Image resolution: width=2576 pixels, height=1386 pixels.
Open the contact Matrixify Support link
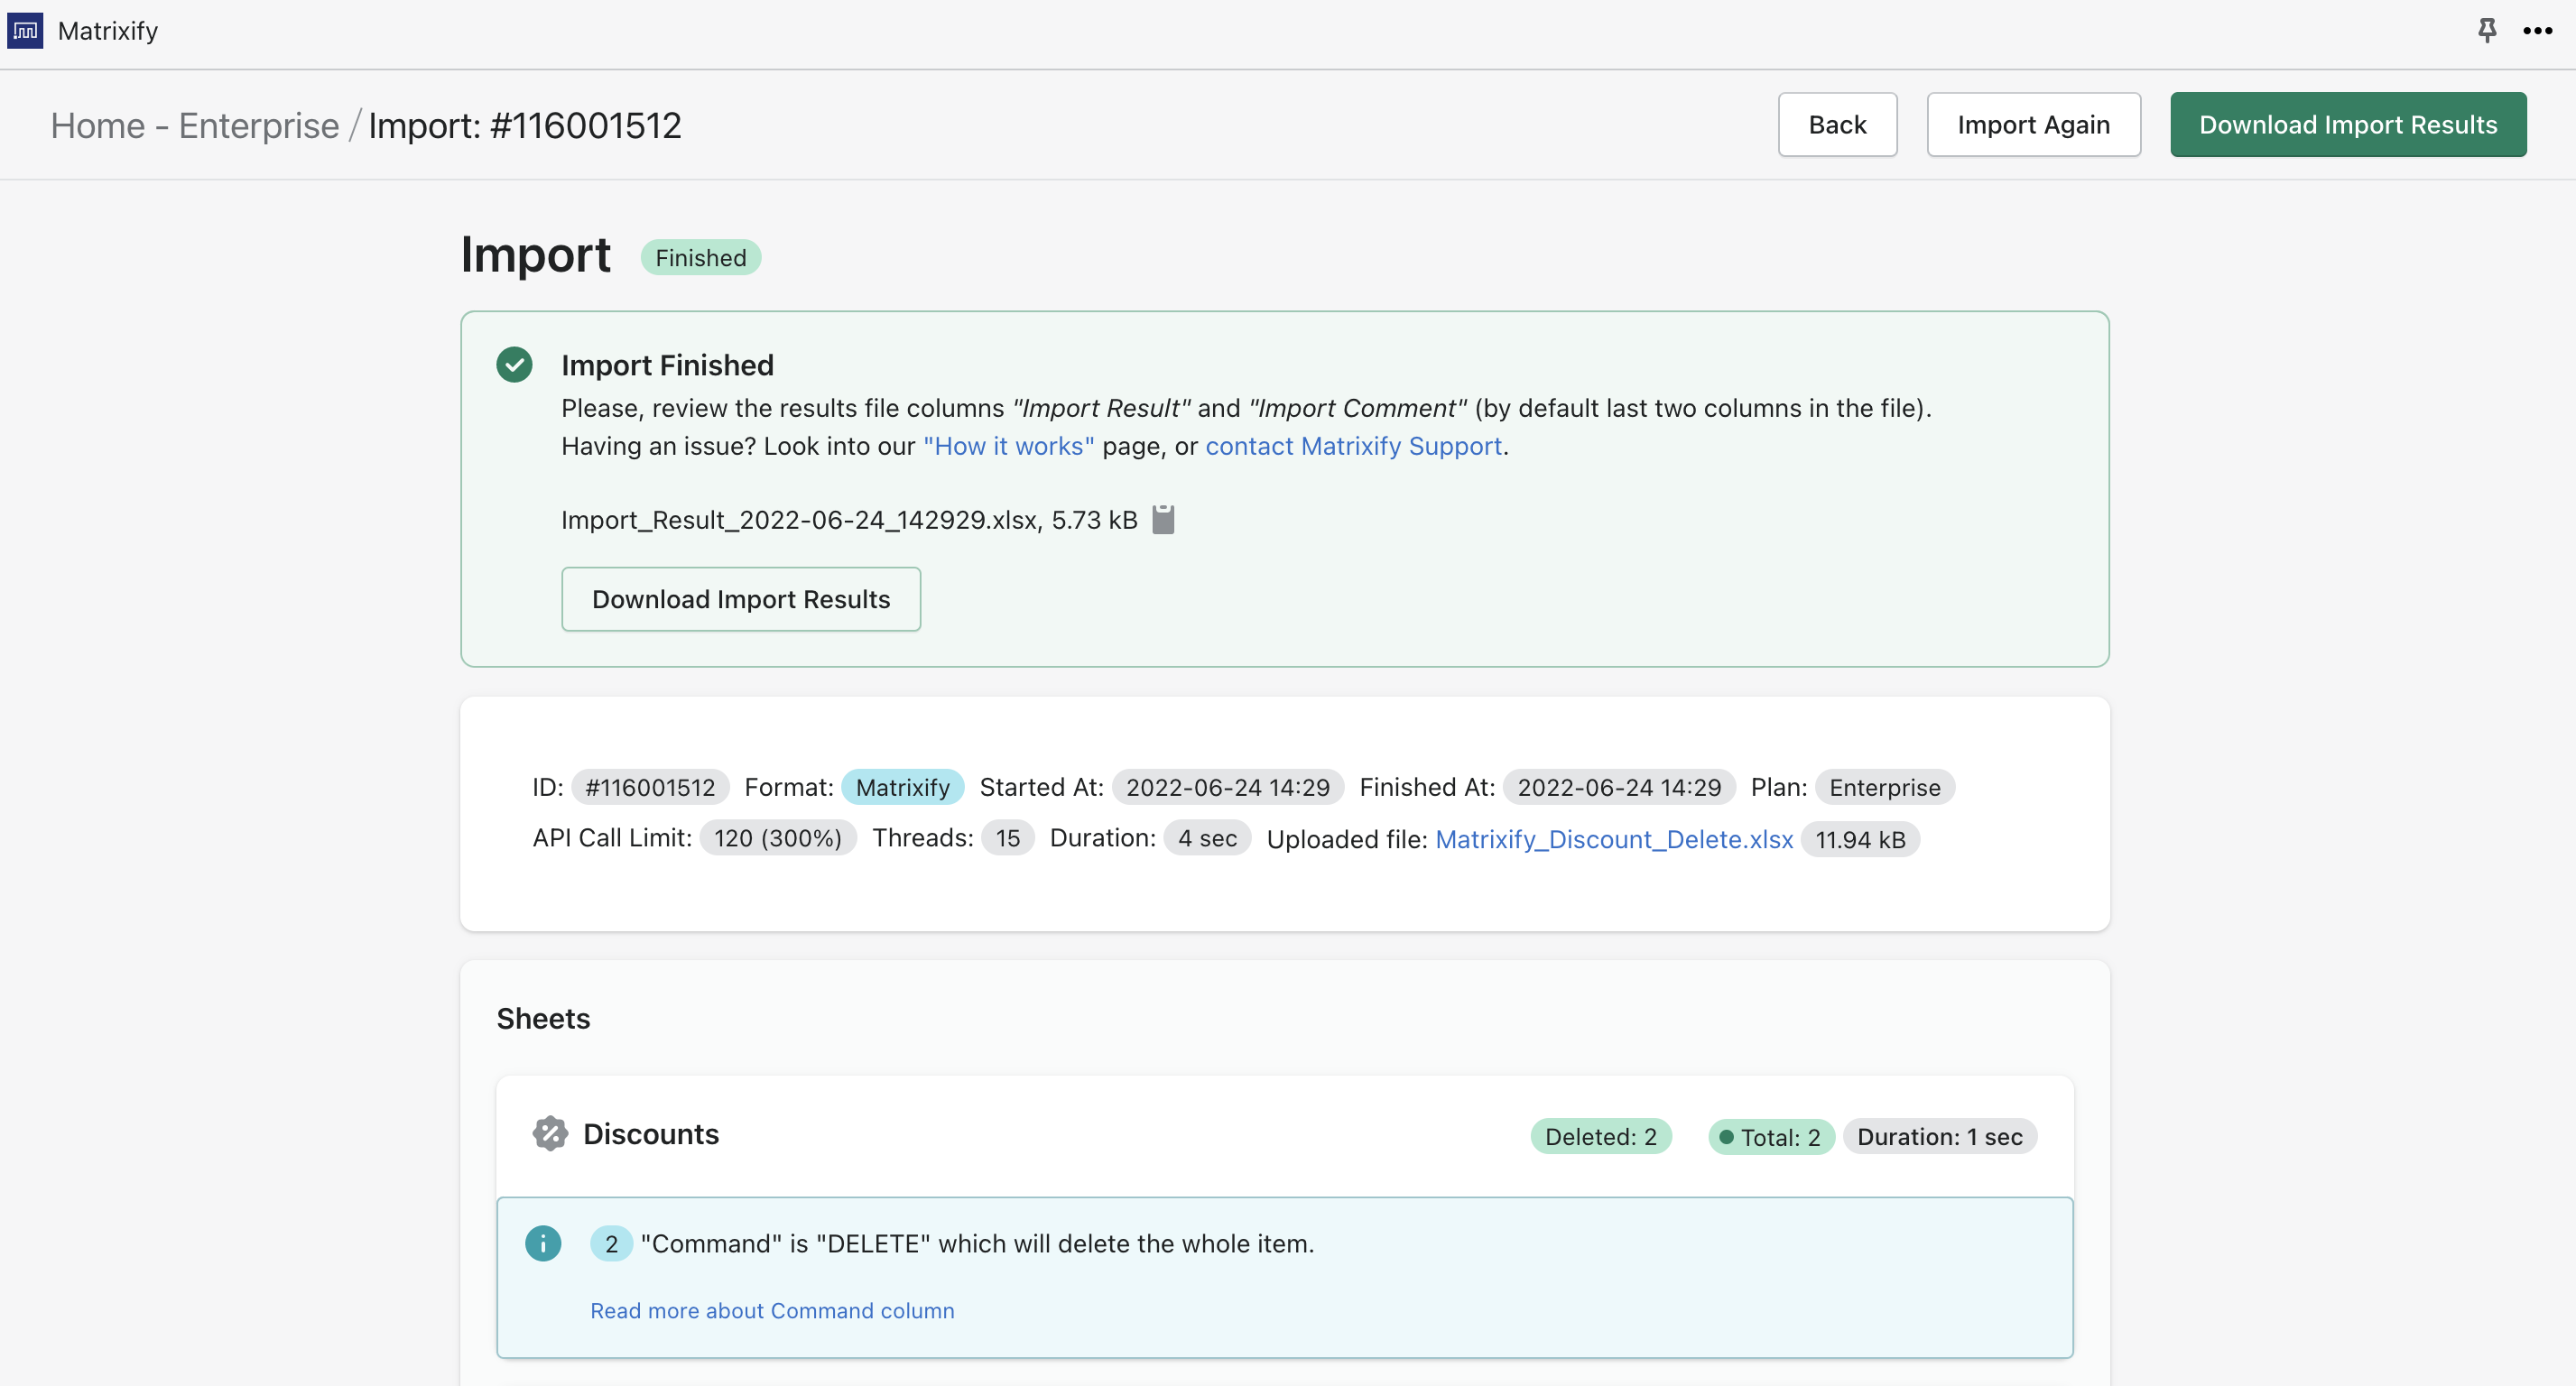point(1353,446)
